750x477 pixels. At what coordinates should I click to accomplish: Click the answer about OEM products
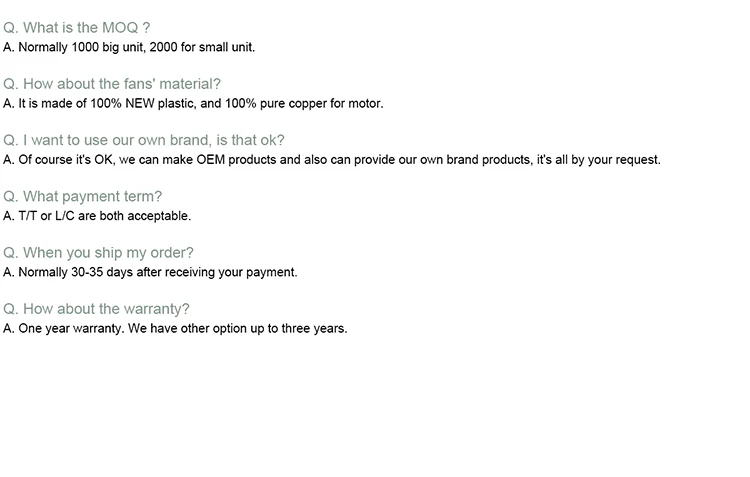(x=332, y=160)
